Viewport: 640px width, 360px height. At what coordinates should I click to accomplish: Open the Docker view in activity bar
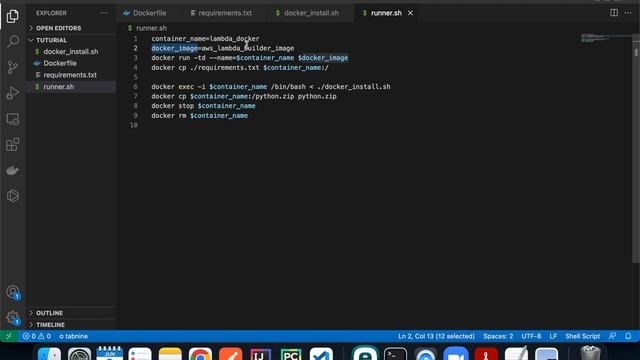[x=13, y=170]
